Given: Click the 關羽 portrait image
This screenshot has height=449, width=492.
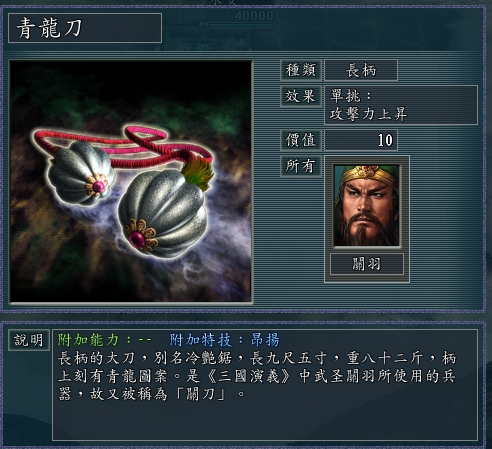Looking at the screenshot, I should [367, 205].
